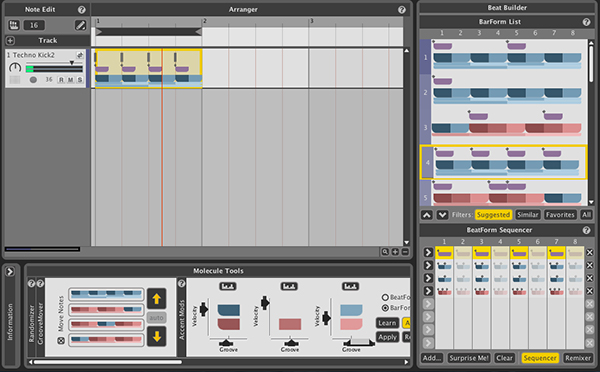Click the Add... button
The width and height of the screenshot is (600, 372).
pos(432,358)
